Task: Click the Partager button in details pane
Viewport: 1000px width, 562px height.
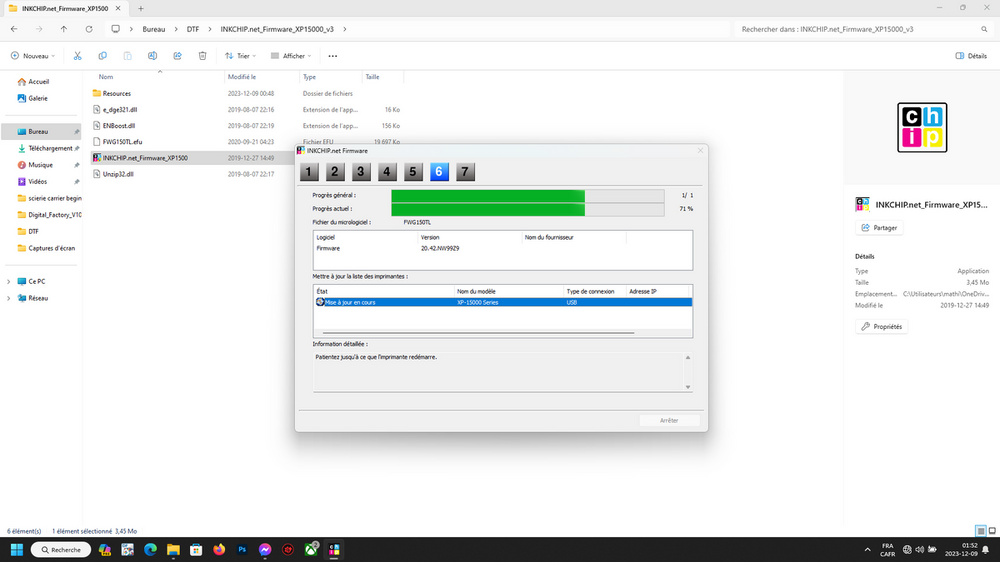Action: [x=880, y=227]
